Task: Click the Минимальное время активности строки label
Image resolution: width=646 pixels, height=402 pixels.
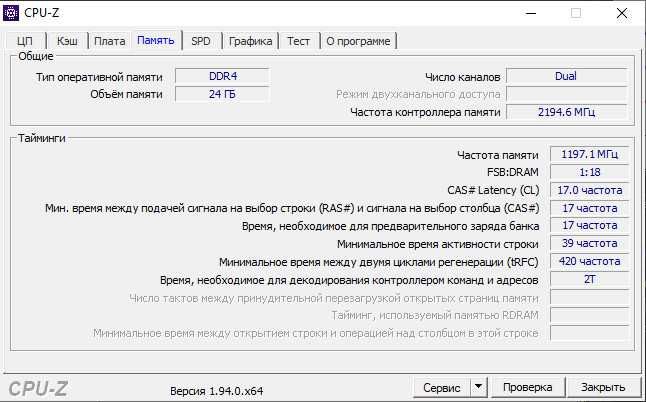Action: click(438, 244)
